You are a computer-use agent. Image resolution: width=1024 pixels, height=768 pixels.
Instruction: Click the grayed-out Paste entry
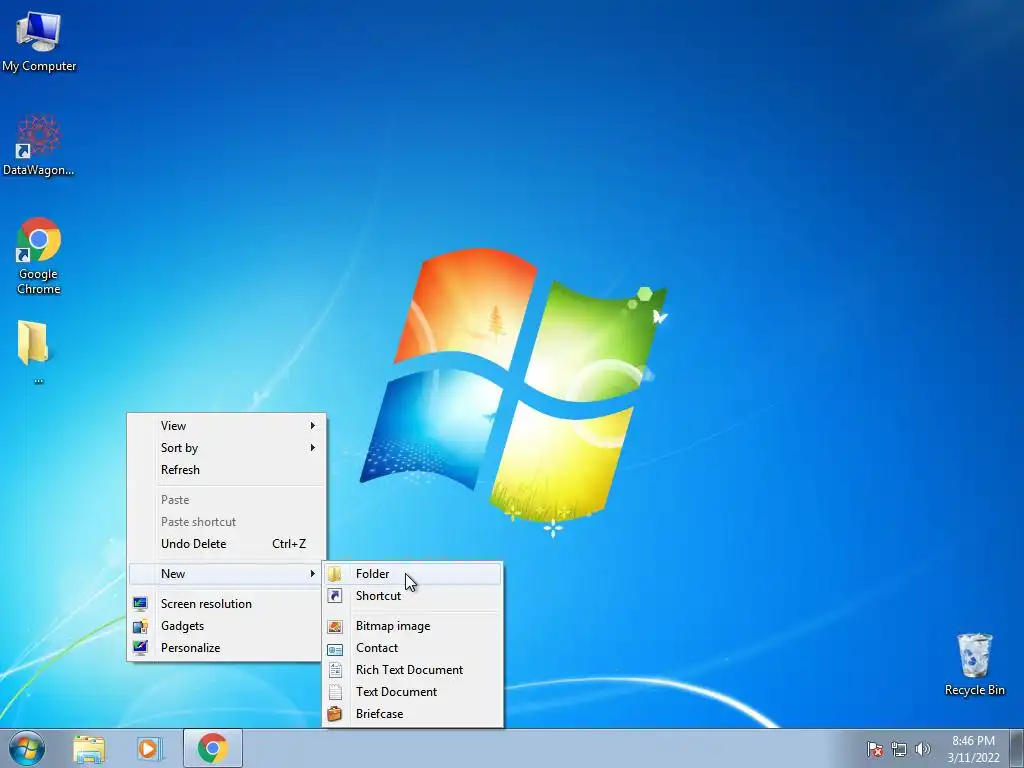[x=227, y=500]
